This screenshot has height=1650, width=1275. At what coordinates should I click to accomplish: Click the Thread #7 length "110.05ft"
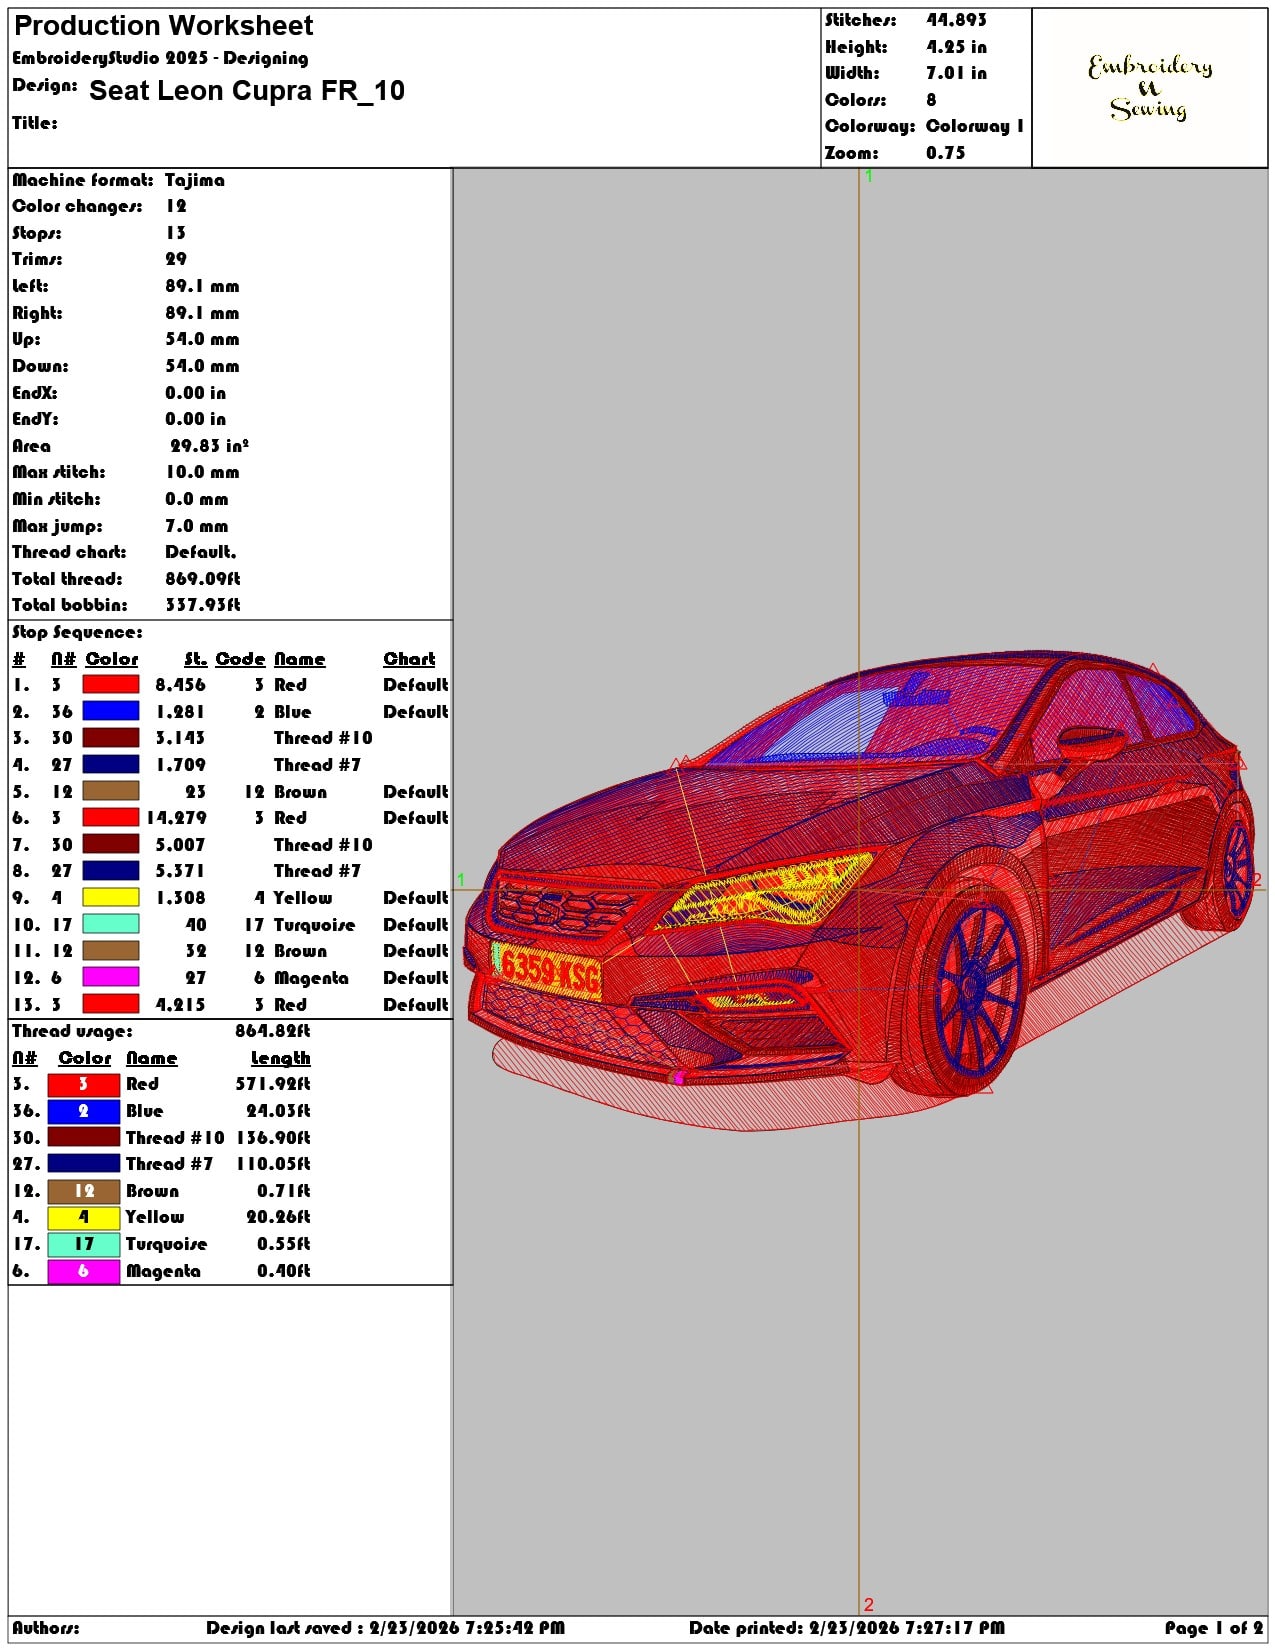click(x=273, y=1164)
